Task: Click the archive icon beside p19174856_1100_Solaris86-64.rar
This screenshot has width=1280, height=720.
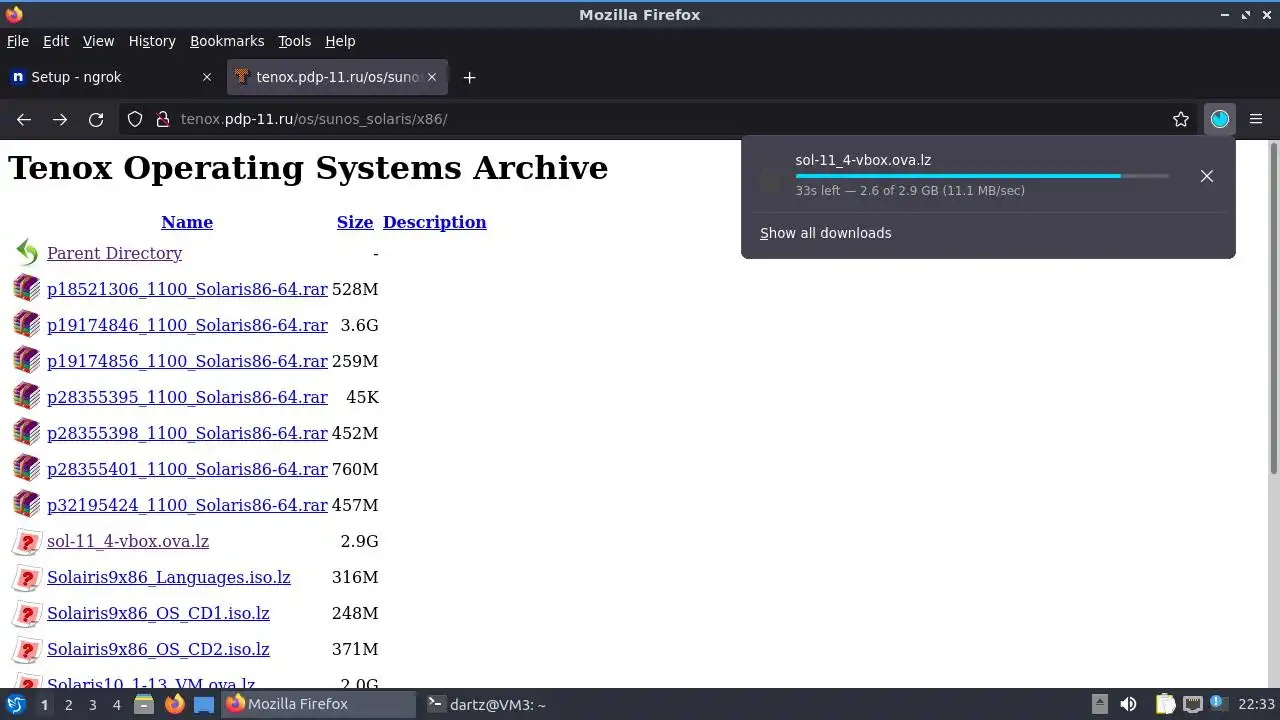Action: (x=27, y=360)
